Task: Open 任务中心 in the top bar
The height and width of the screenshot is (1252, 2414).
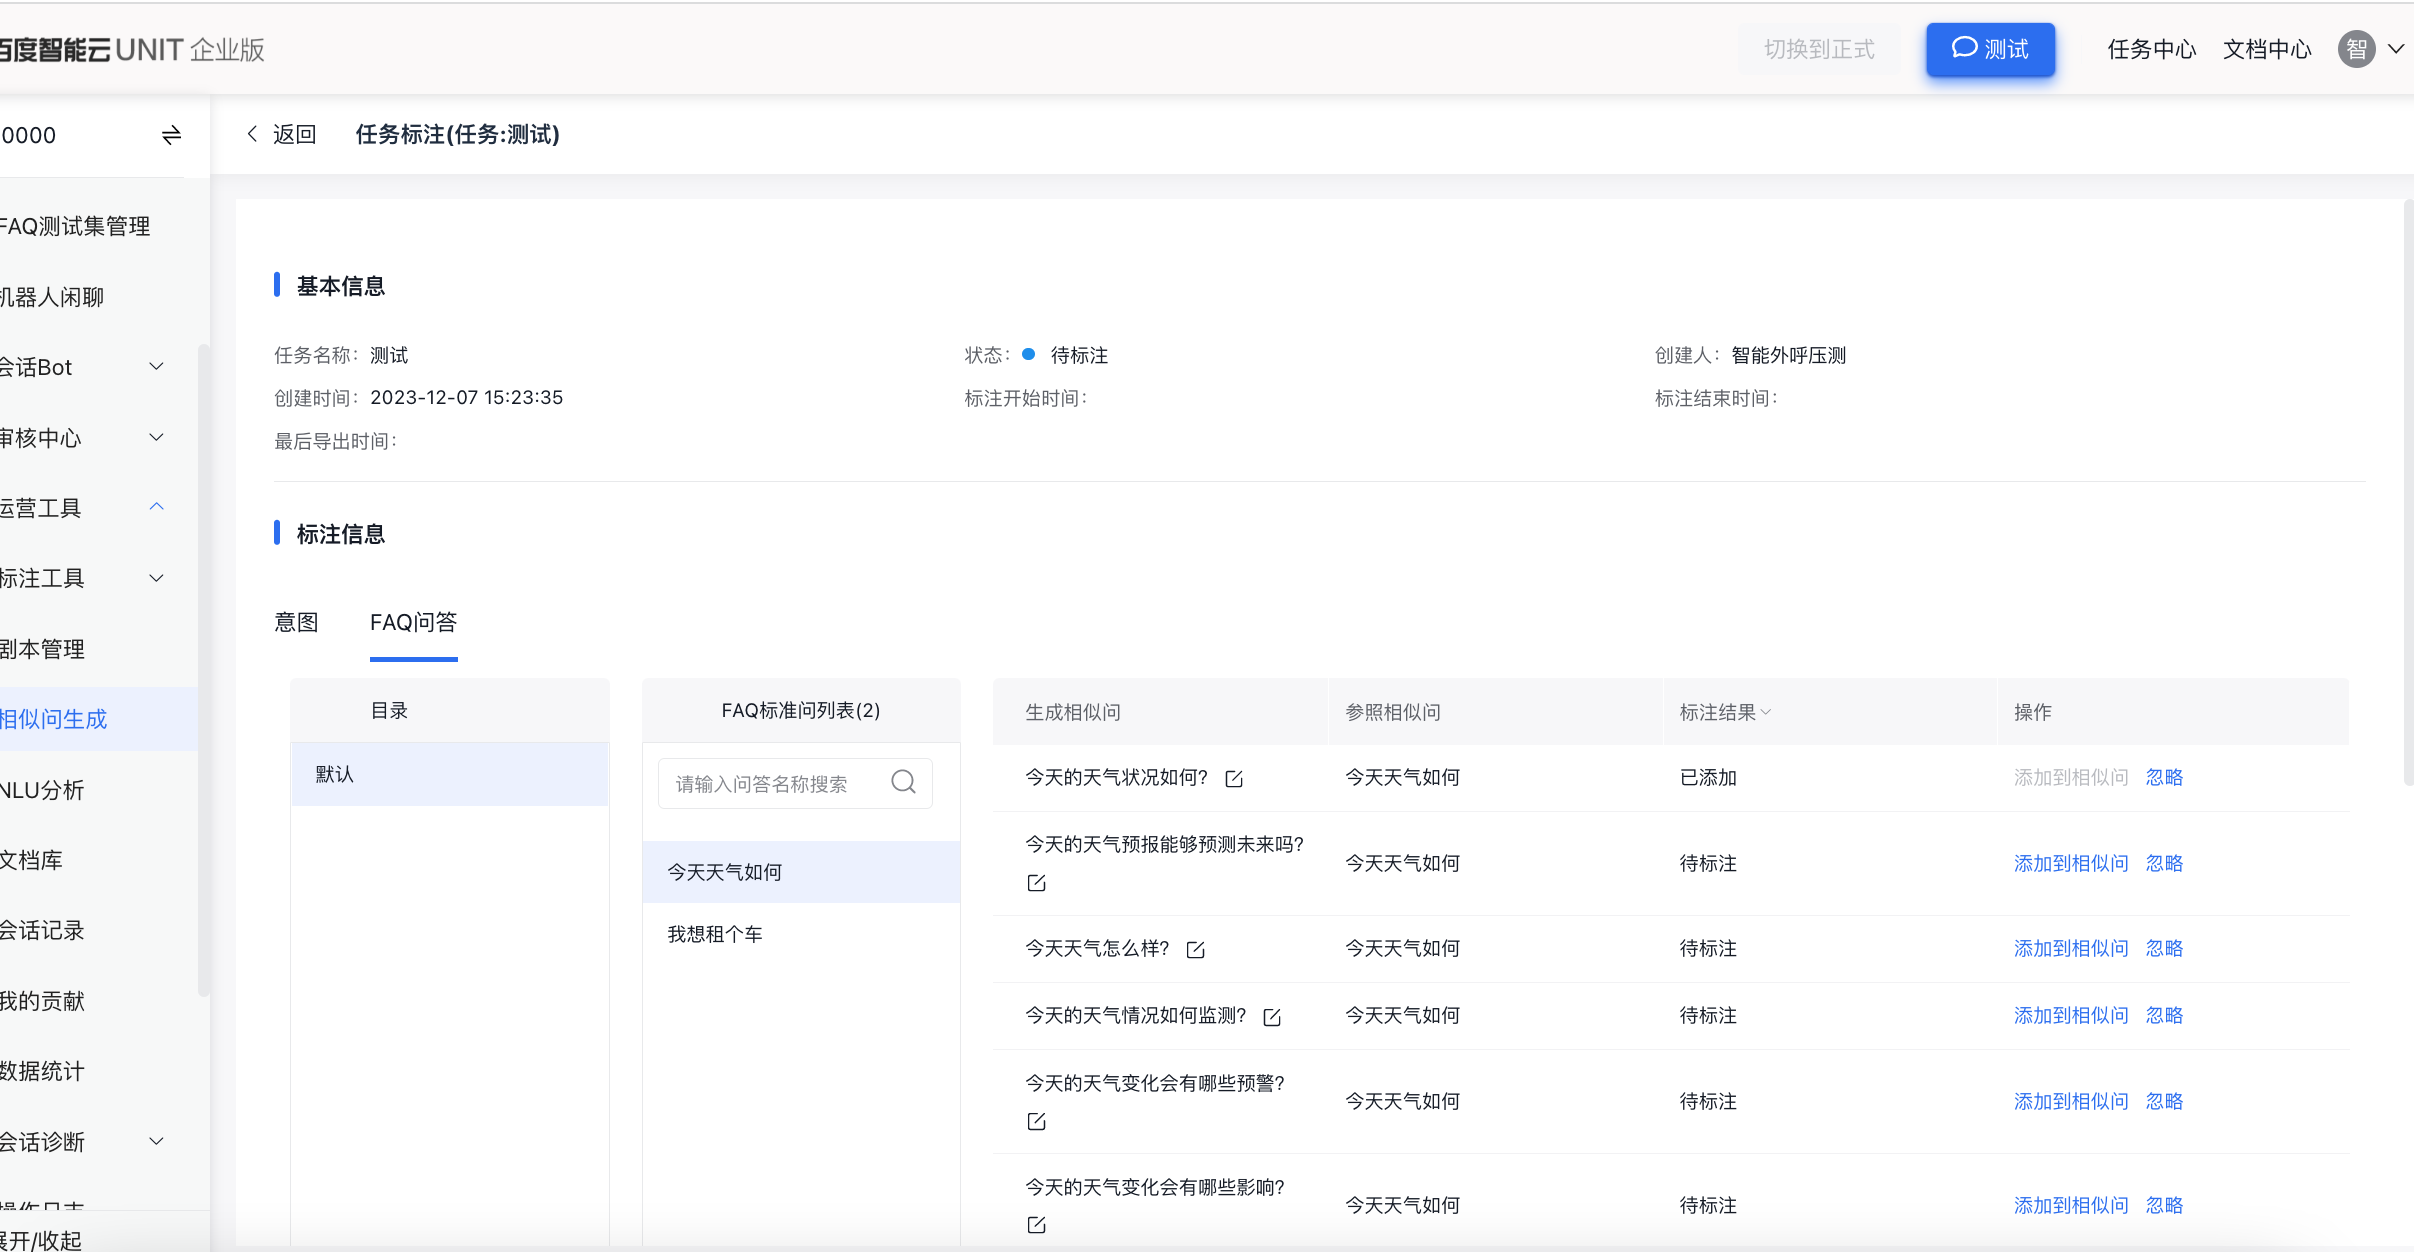Action: [2151, 49]
